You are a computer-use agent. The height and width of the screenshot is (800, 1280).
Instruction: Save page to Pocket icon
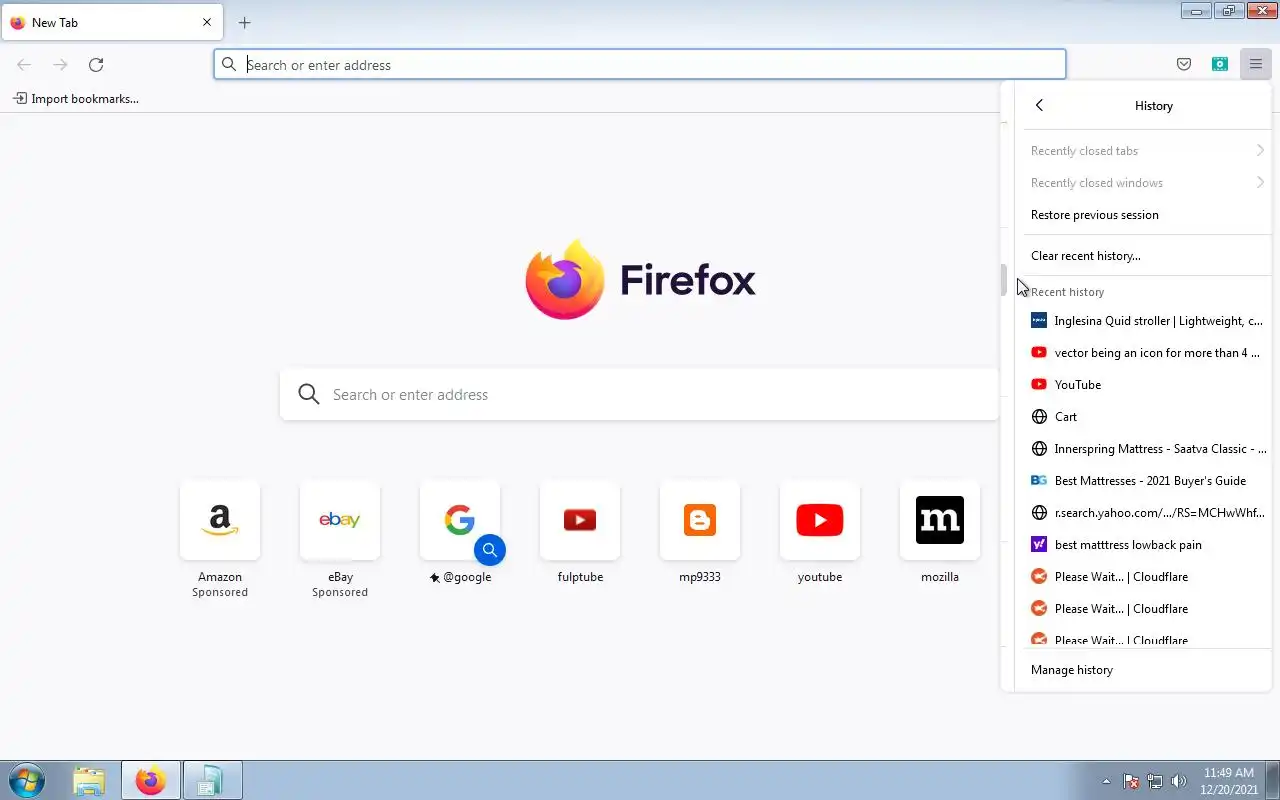(1184, 64)
